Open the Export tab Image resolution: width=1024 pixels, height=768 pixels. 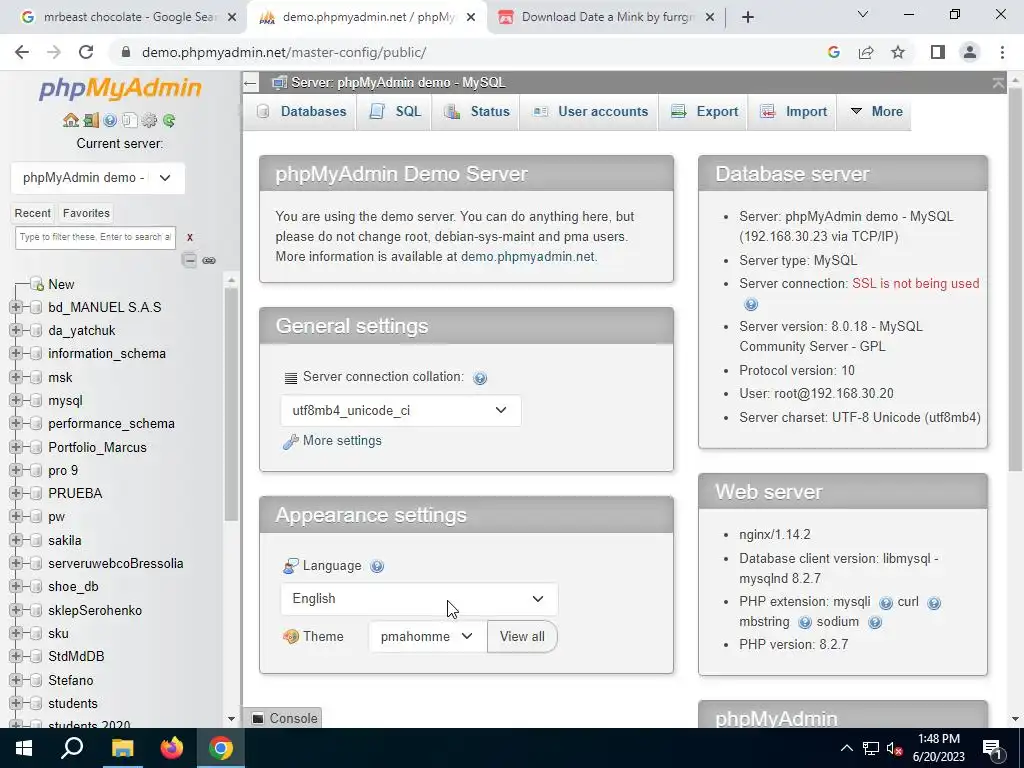[x=703, y=112]
